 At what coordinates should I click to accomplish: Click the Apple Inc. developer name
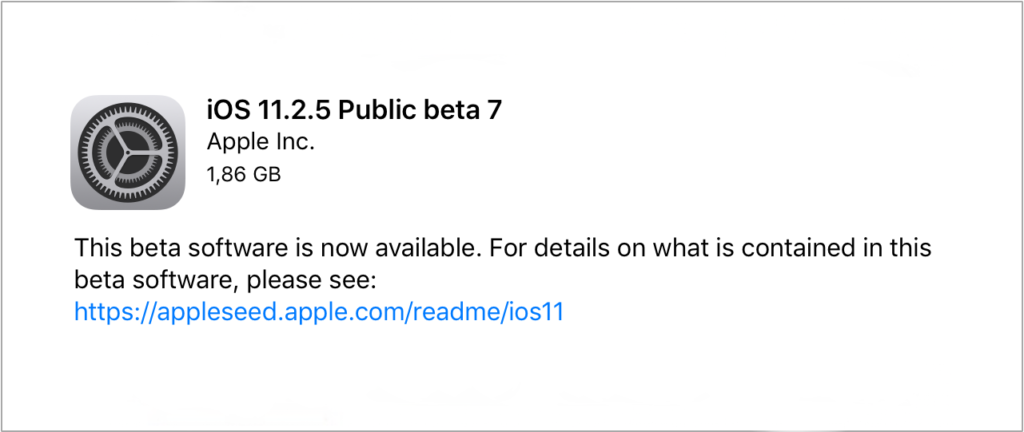(260, 143)
